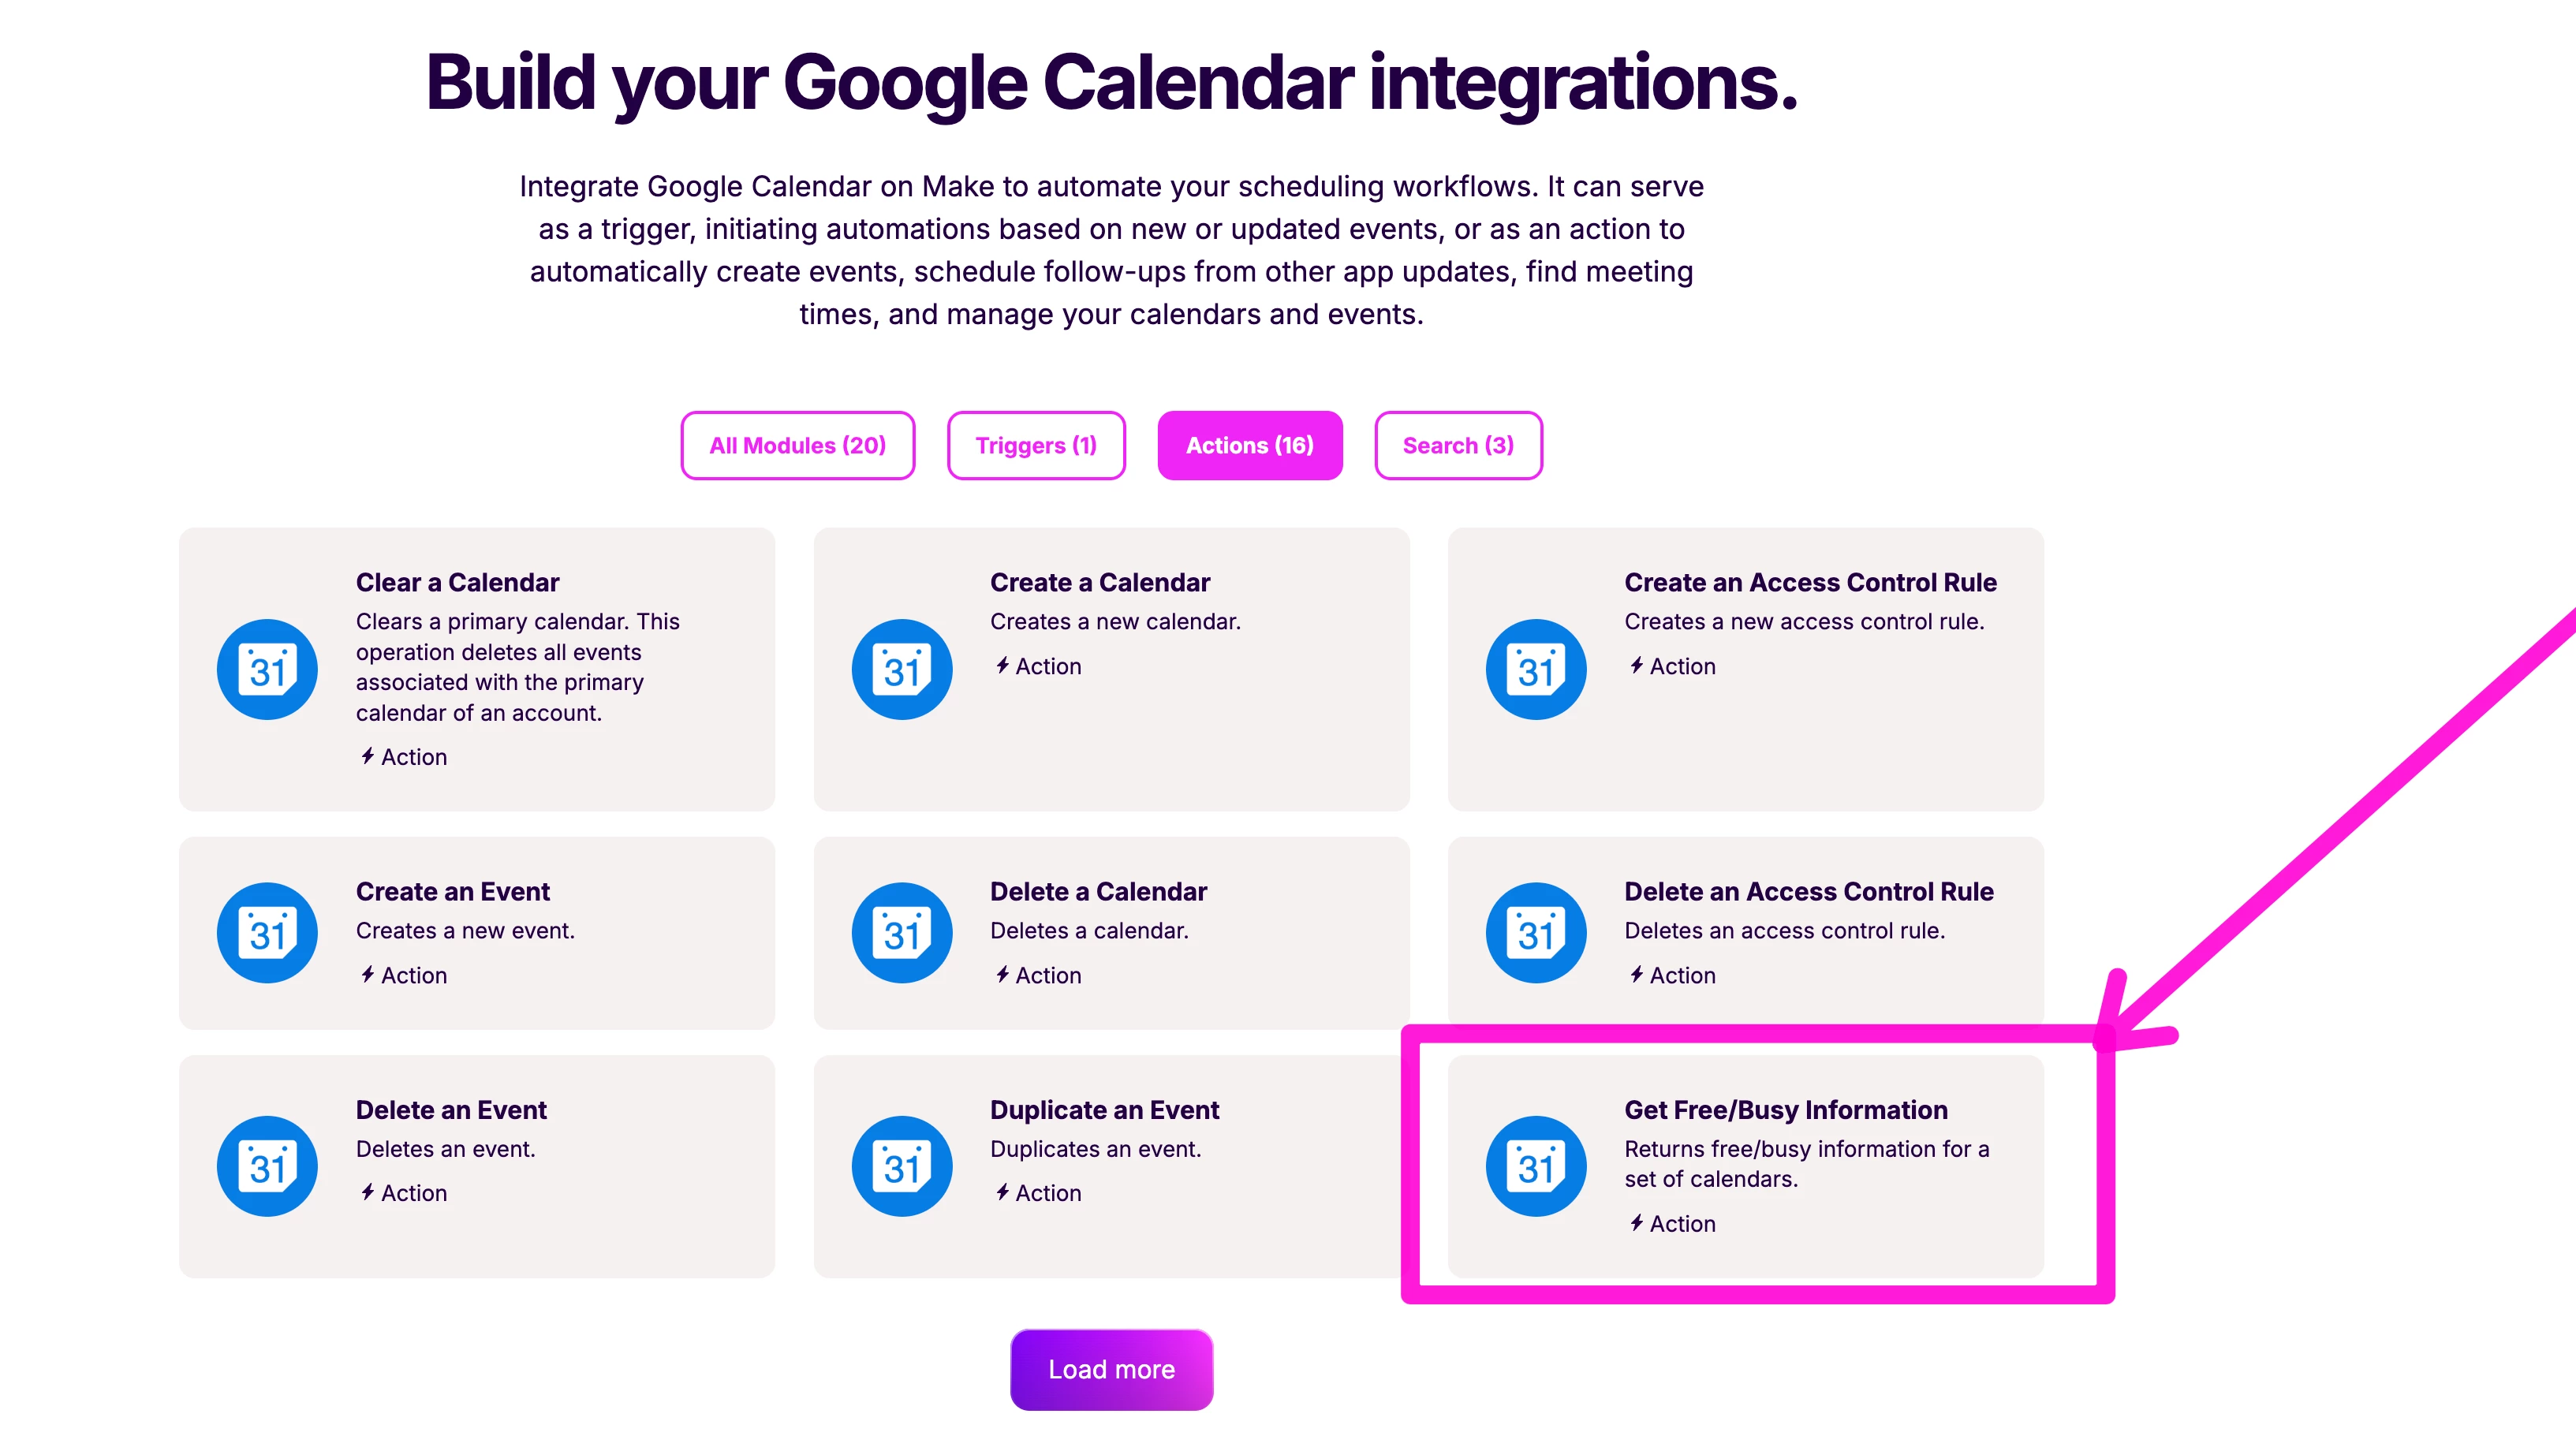Click the Create an Access Control Rule icon
Viewport: 2576px width, 1451px height.
point(1535,668)
